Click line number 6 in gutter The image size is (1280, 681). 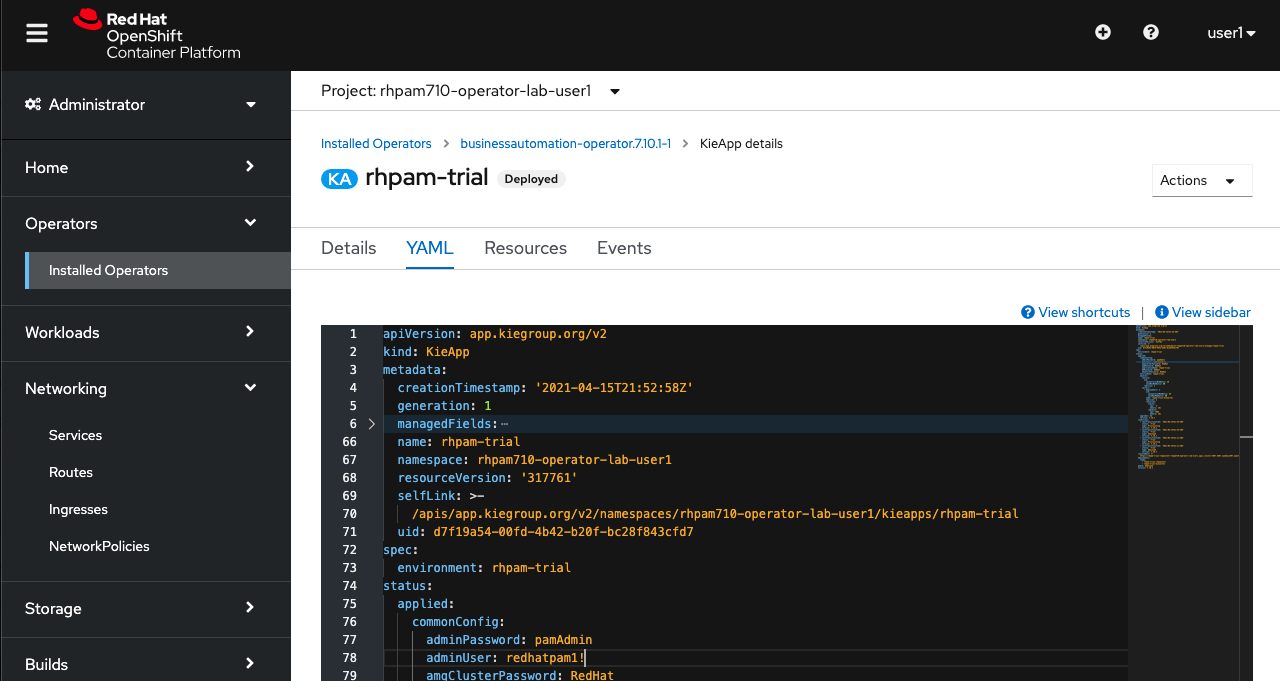click(x=353, y=424)
